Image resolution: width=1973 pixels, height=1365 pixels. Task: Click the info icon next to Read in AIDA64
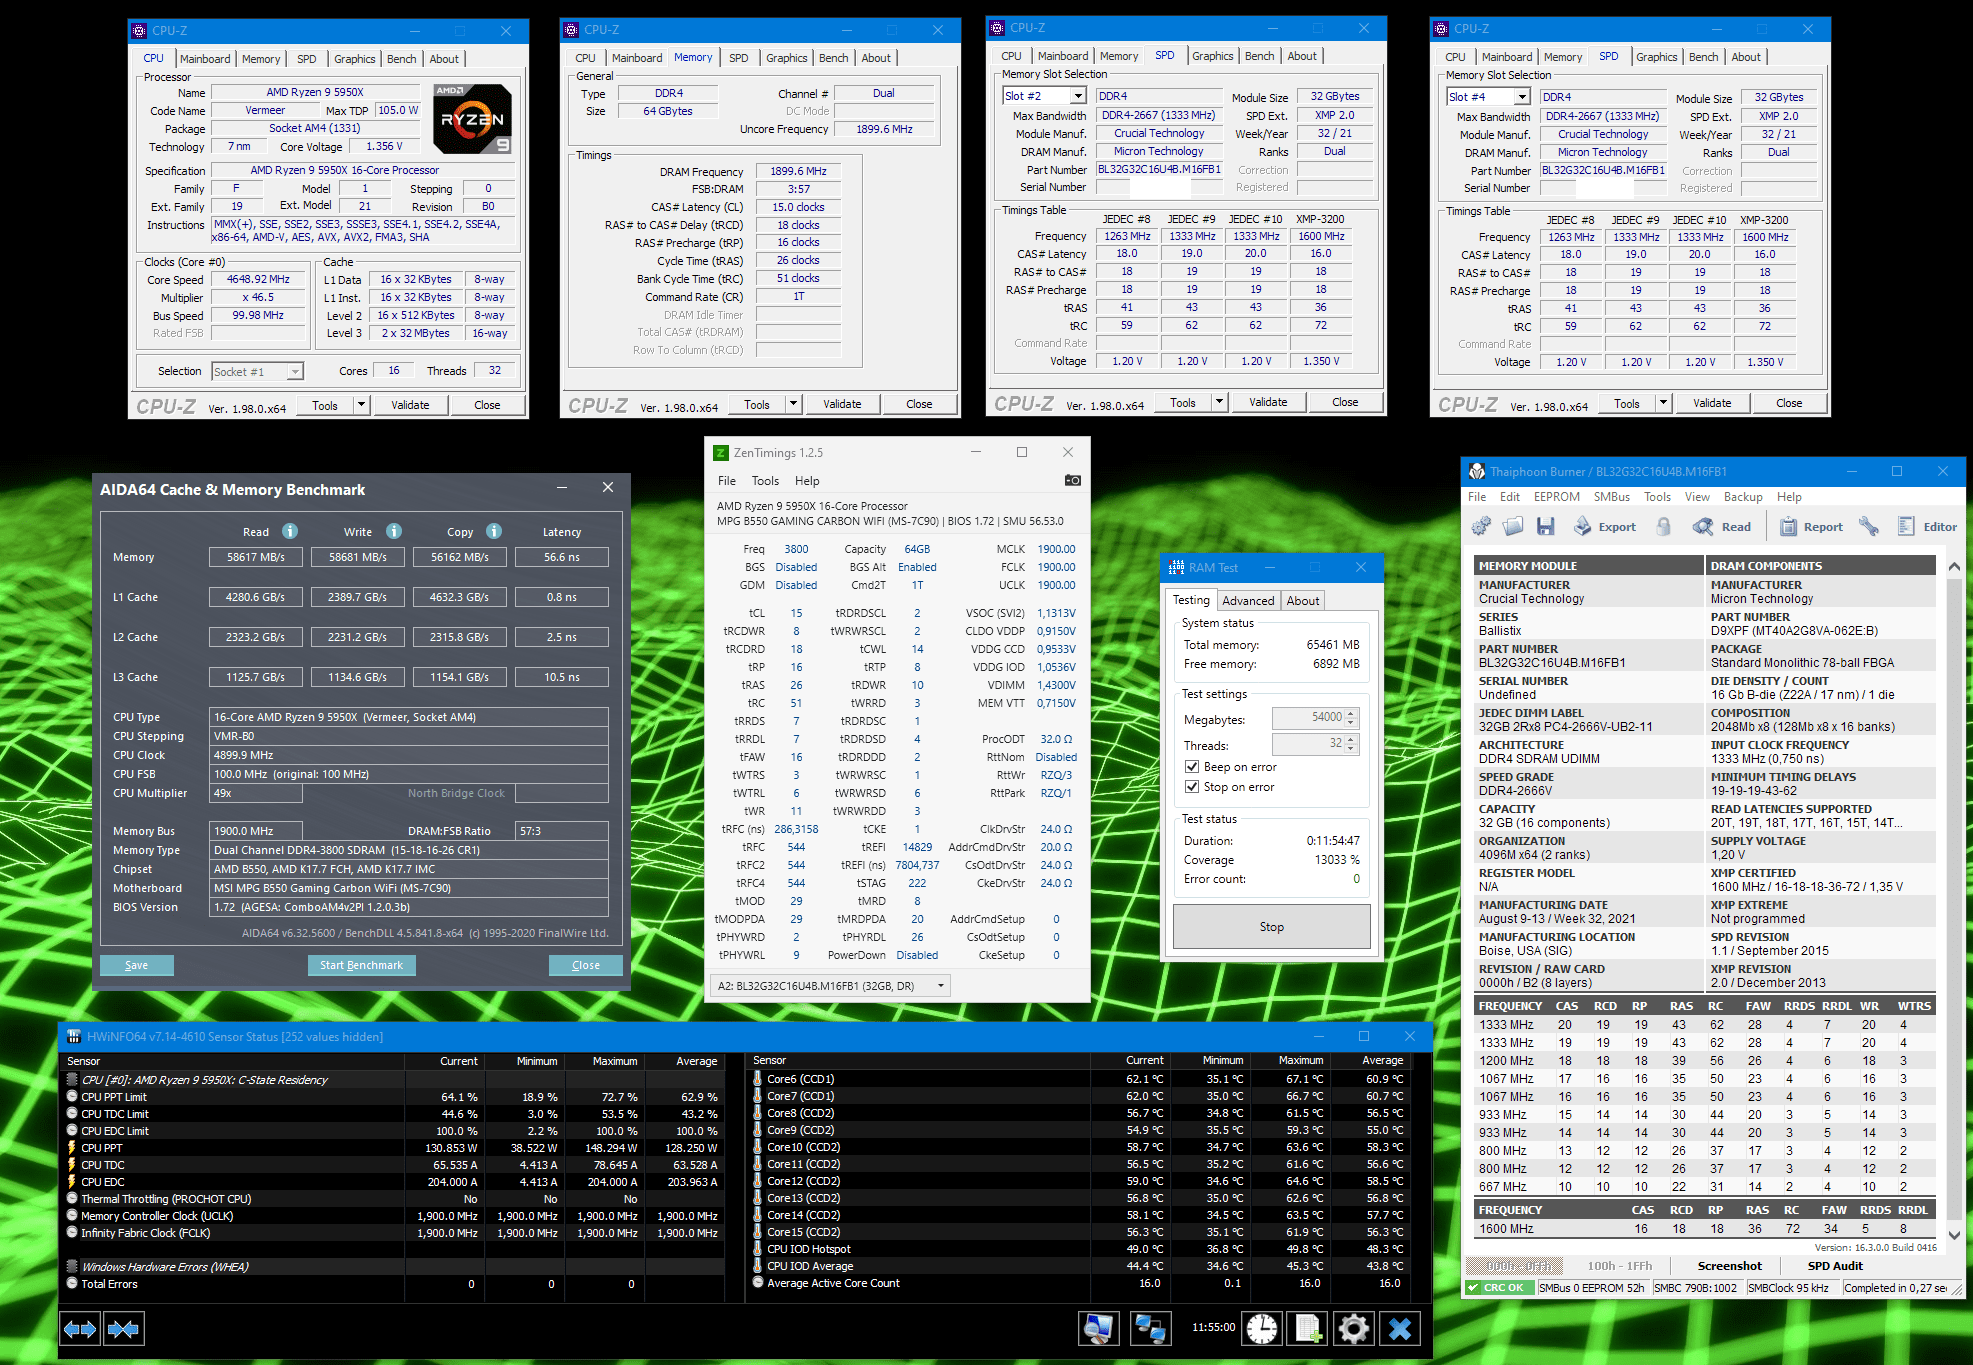click(x=290, y=531)
